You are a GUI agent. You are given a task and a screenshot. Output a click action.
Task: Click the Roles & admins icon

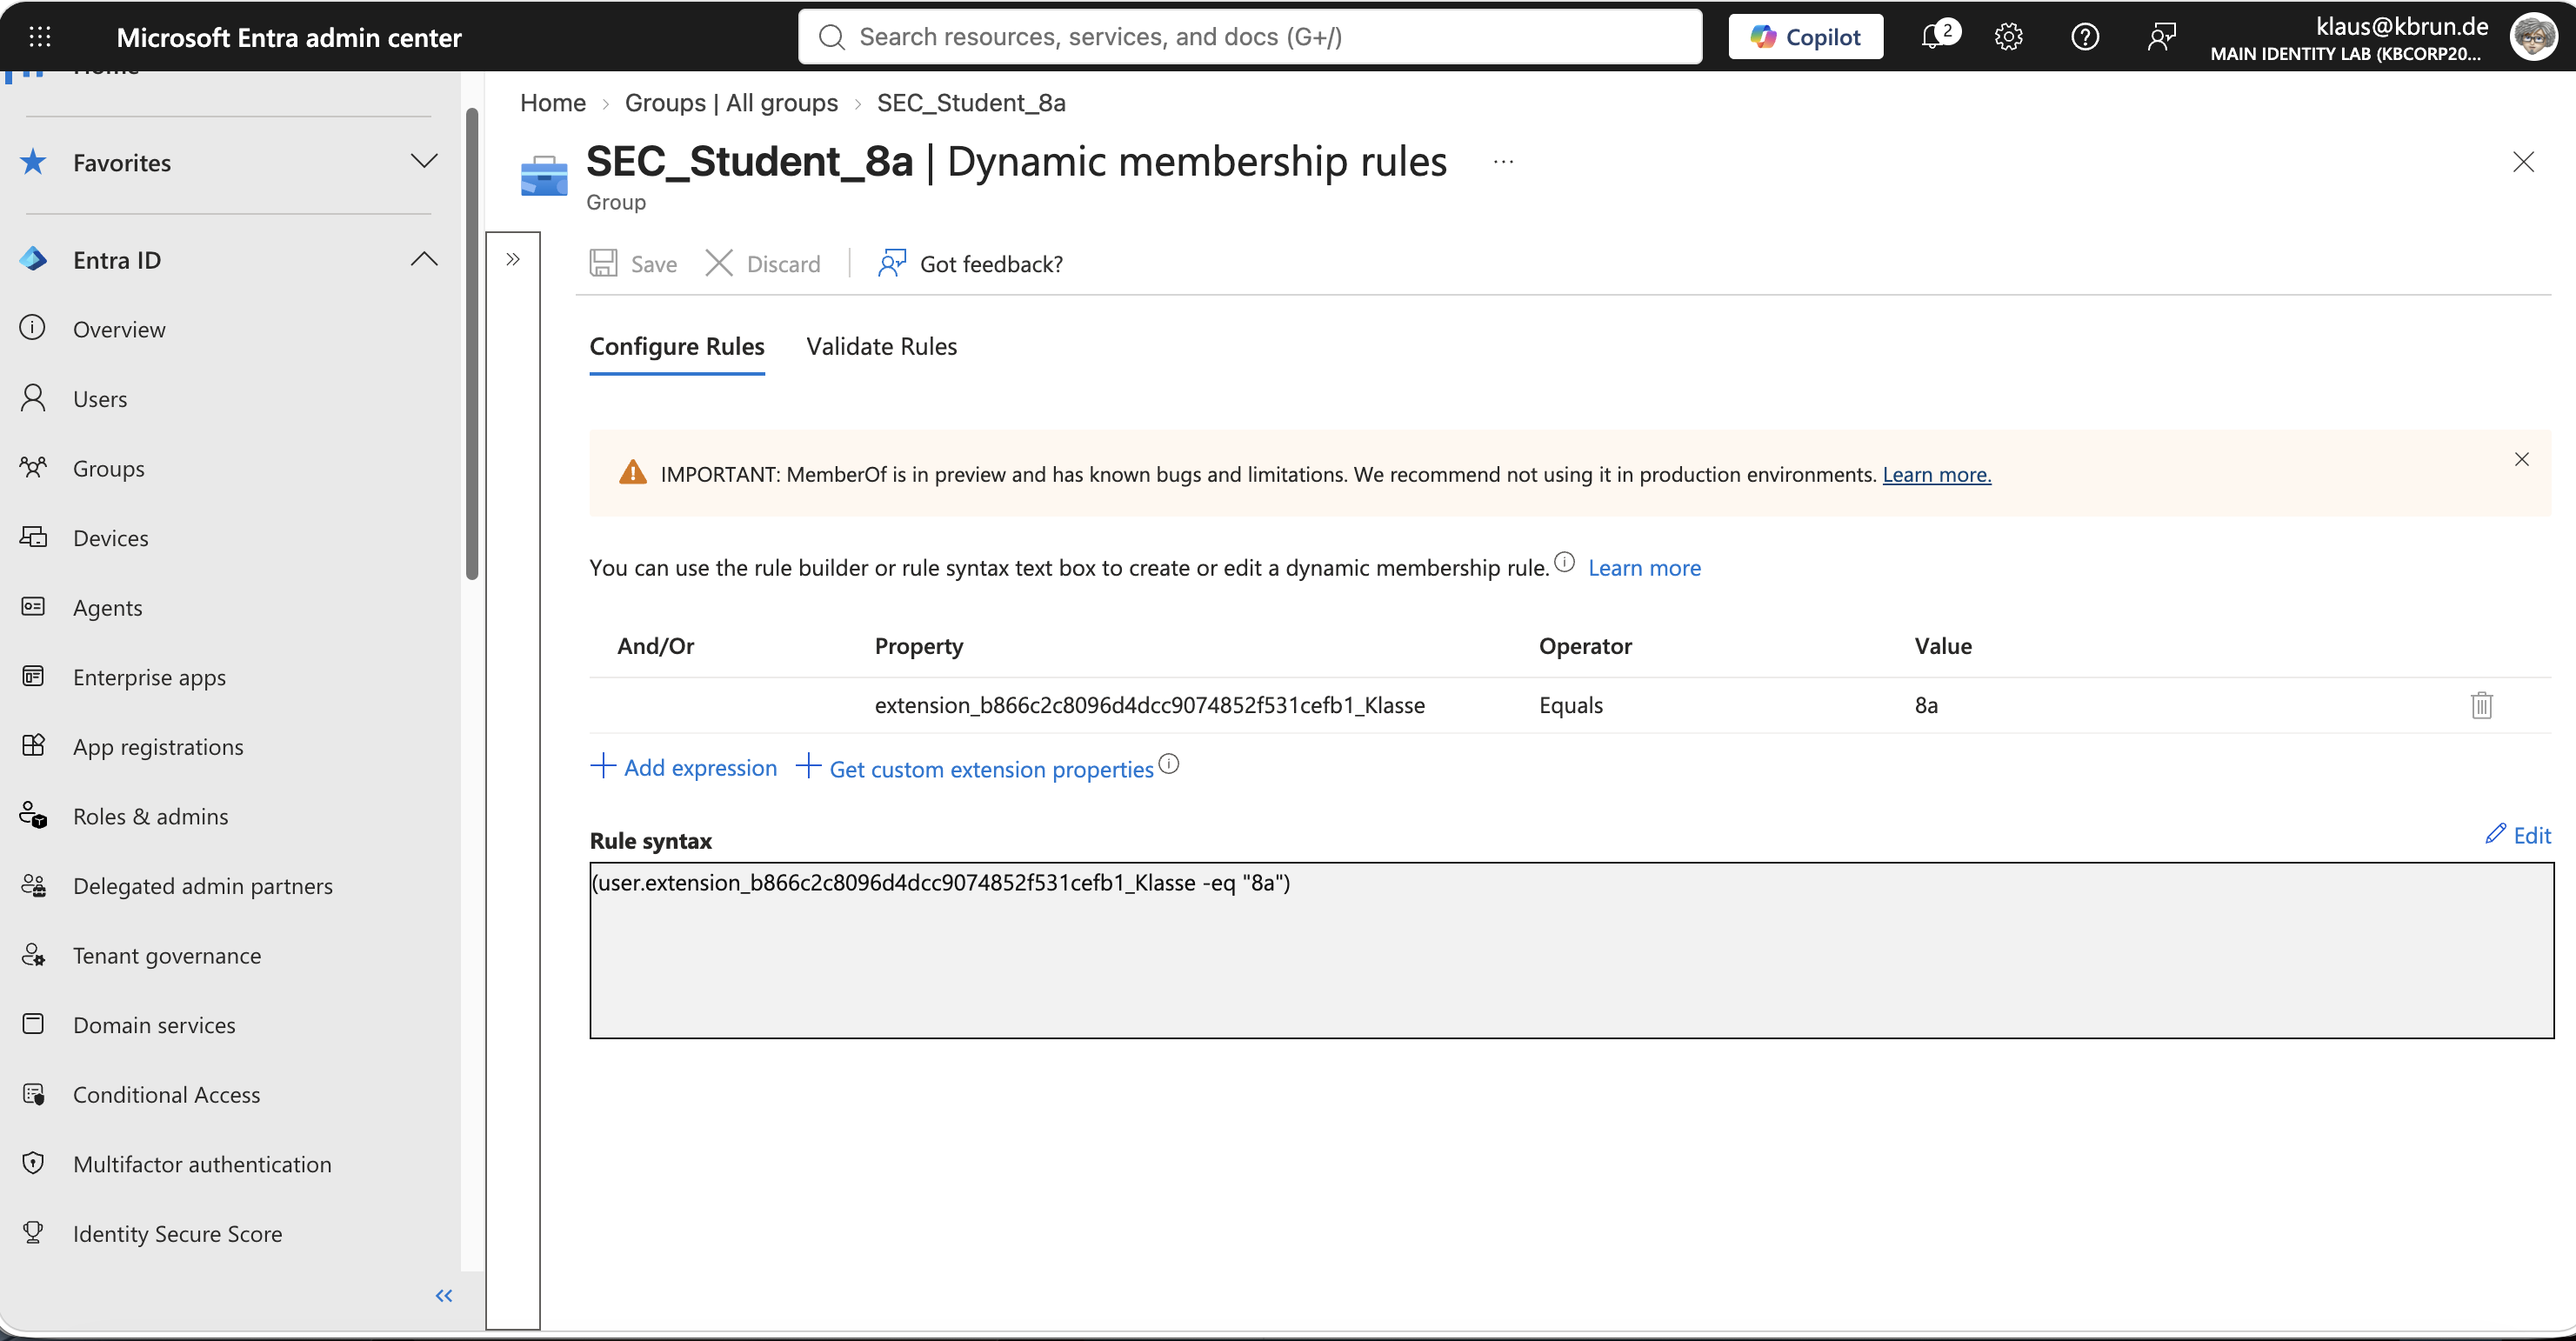(33, 815)
